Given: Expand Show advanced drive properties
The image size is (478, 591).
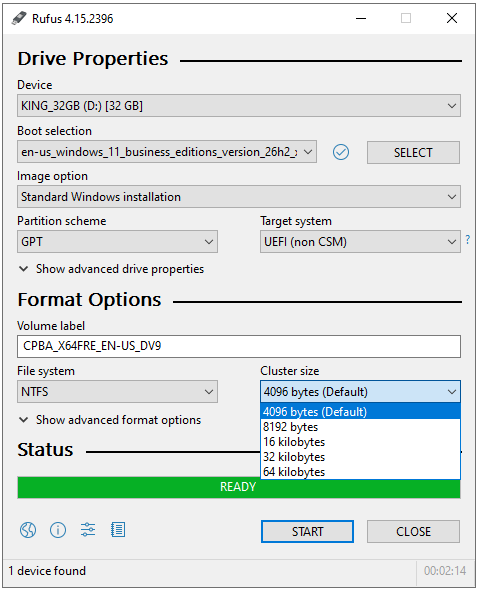Looking at the screenshot, I should pyautogui.click(x=111, y=269).
